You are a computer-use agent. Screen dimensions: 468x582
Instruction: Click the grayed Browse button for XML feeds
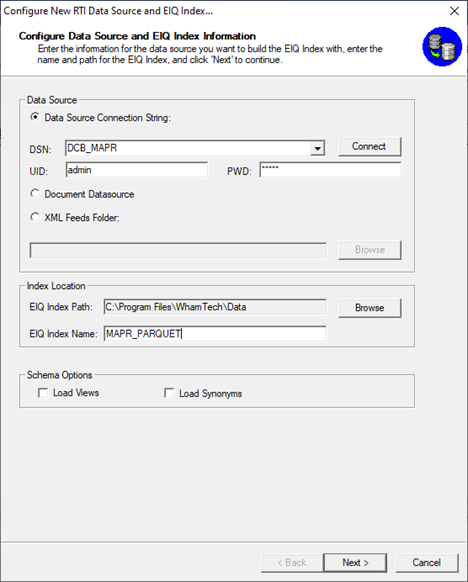point(370,250)
